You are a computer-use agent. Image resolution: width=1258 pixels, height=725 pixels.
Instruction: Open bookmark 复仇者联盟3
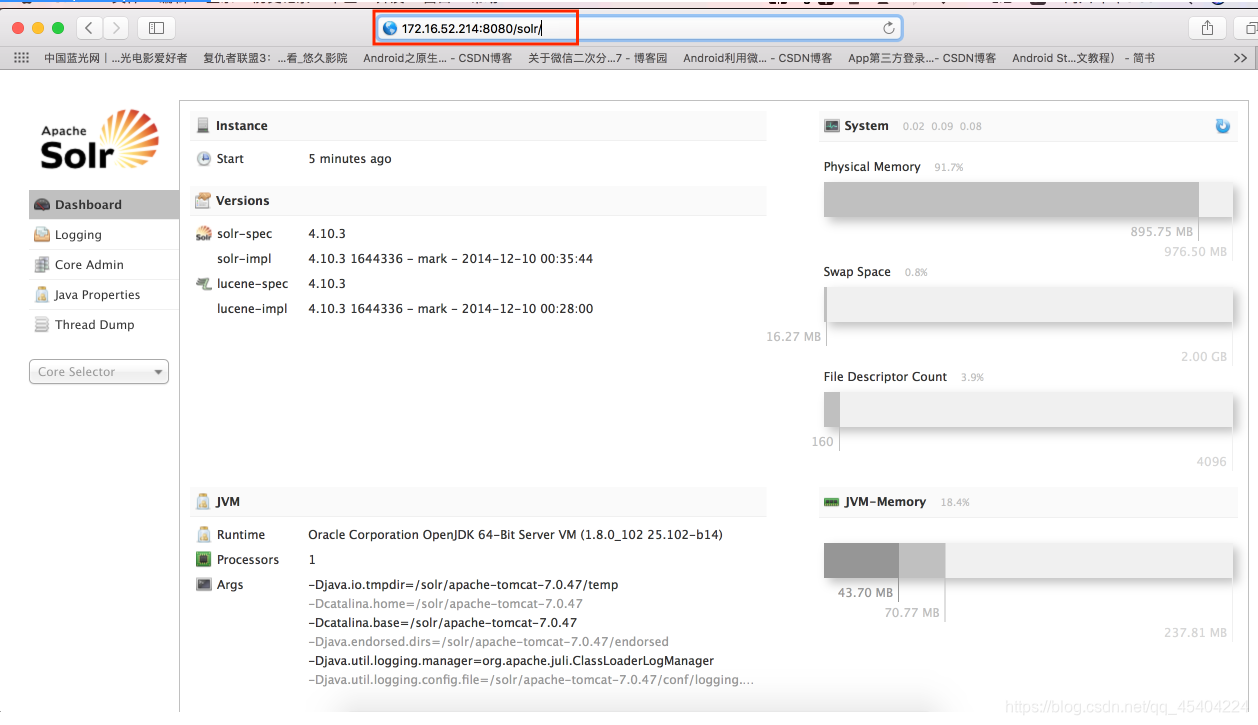(275, 58)
